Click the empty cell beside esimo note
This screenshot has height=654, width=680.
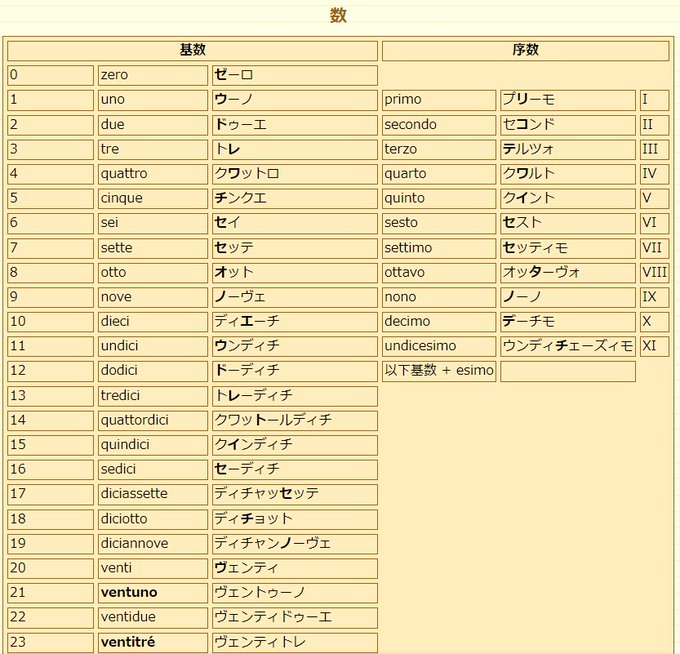pos(568,372)
